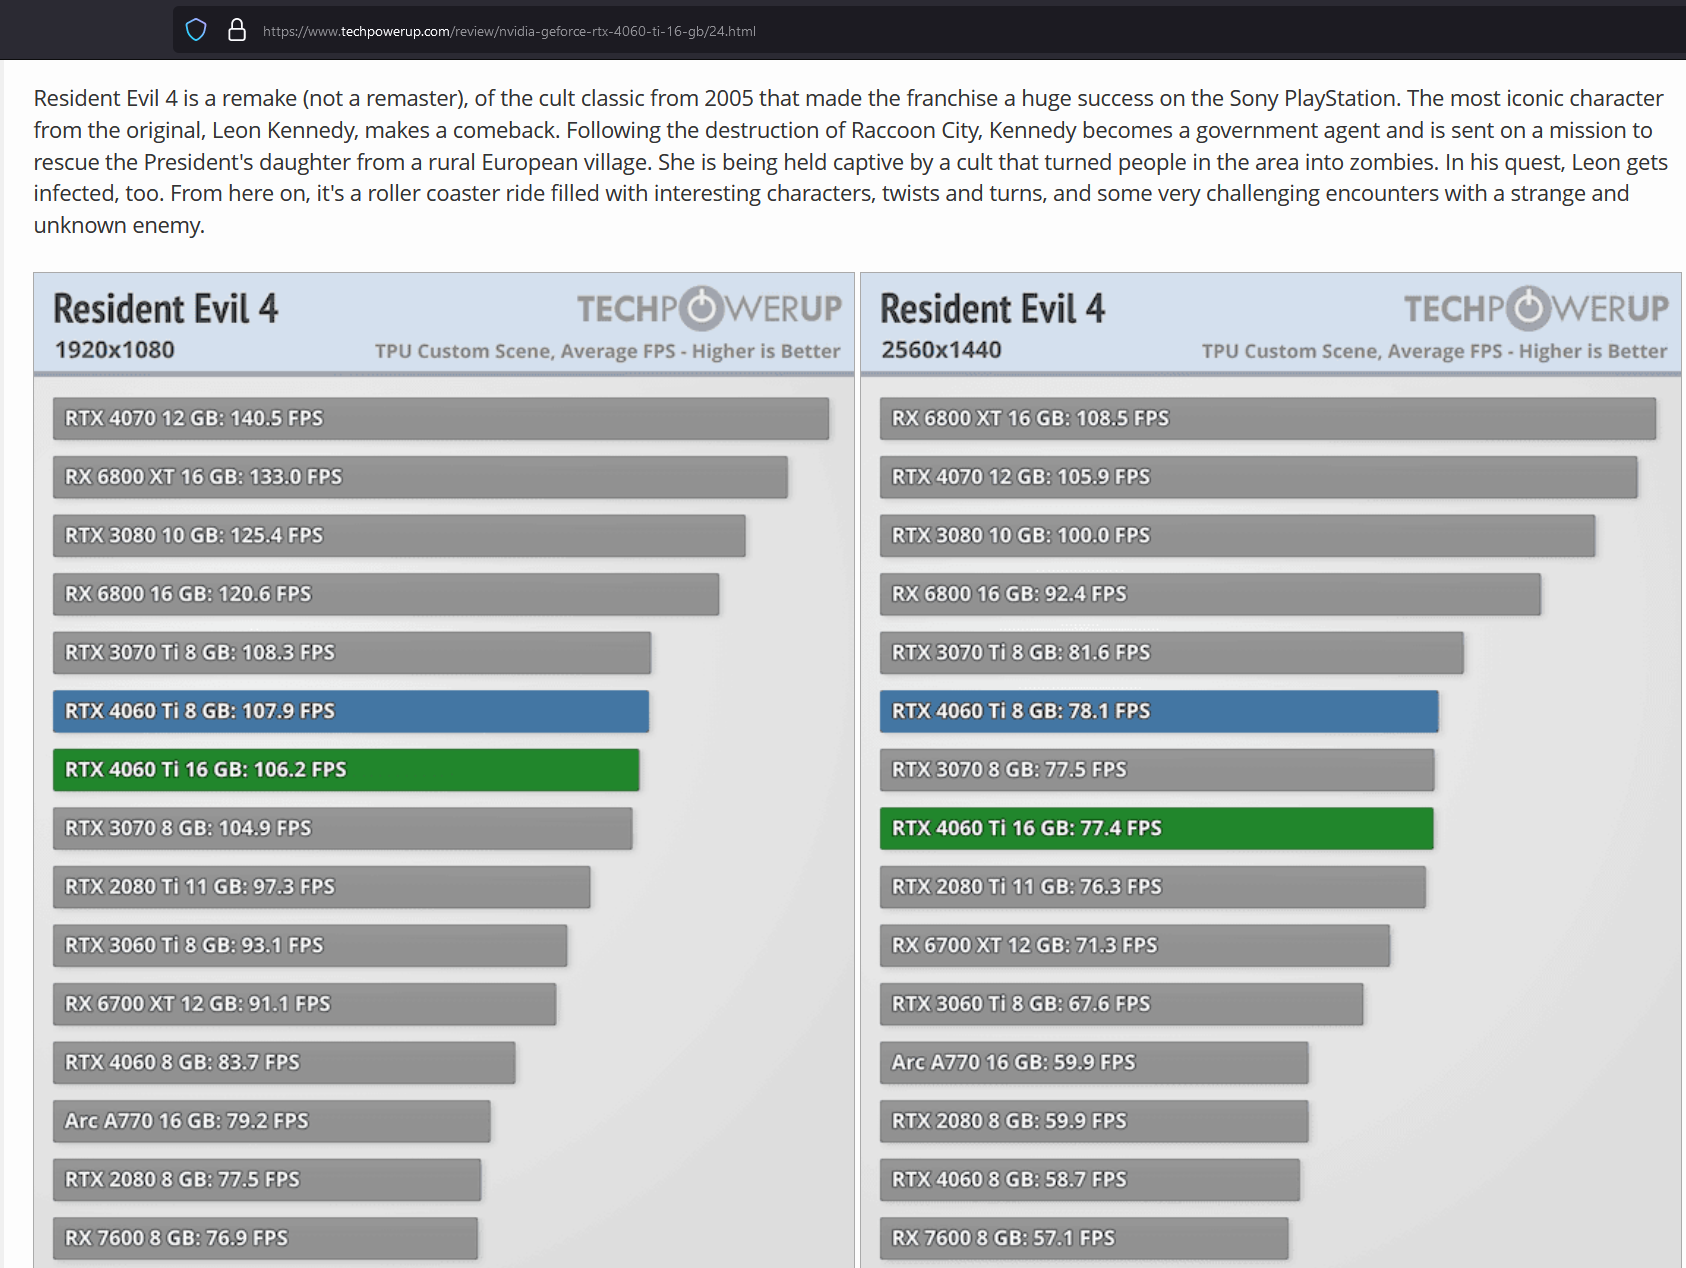Click the blue RTX 4060 Ti 8 GB: 107.9 FPS bar

(351, 711)
